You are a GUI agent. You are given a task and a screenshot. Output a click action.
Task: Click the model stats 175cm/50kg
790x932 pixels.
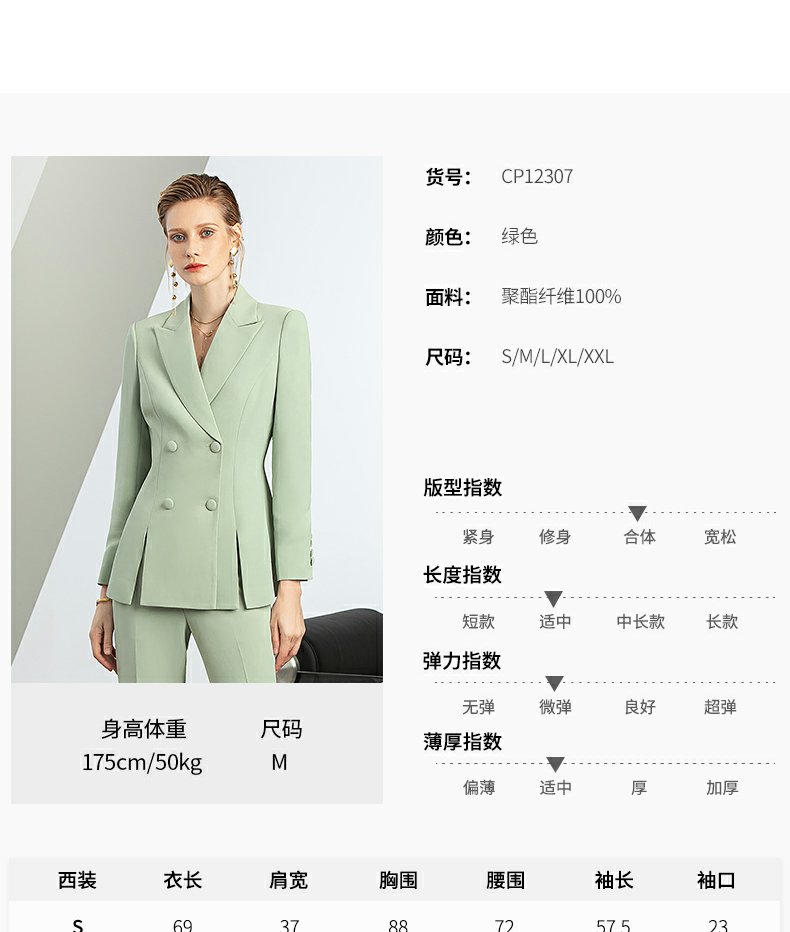coord(142,762)
